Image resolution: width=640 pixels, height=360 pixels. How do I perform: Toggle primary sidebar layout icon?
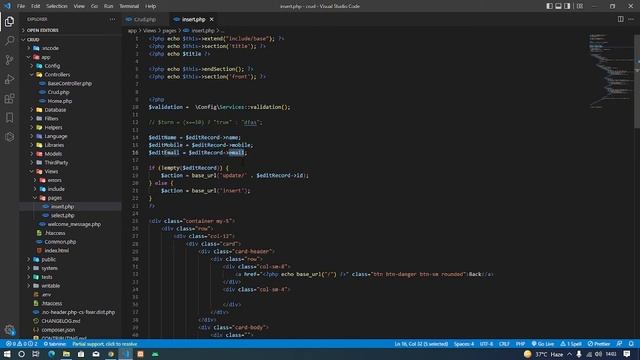pos(549,6)
